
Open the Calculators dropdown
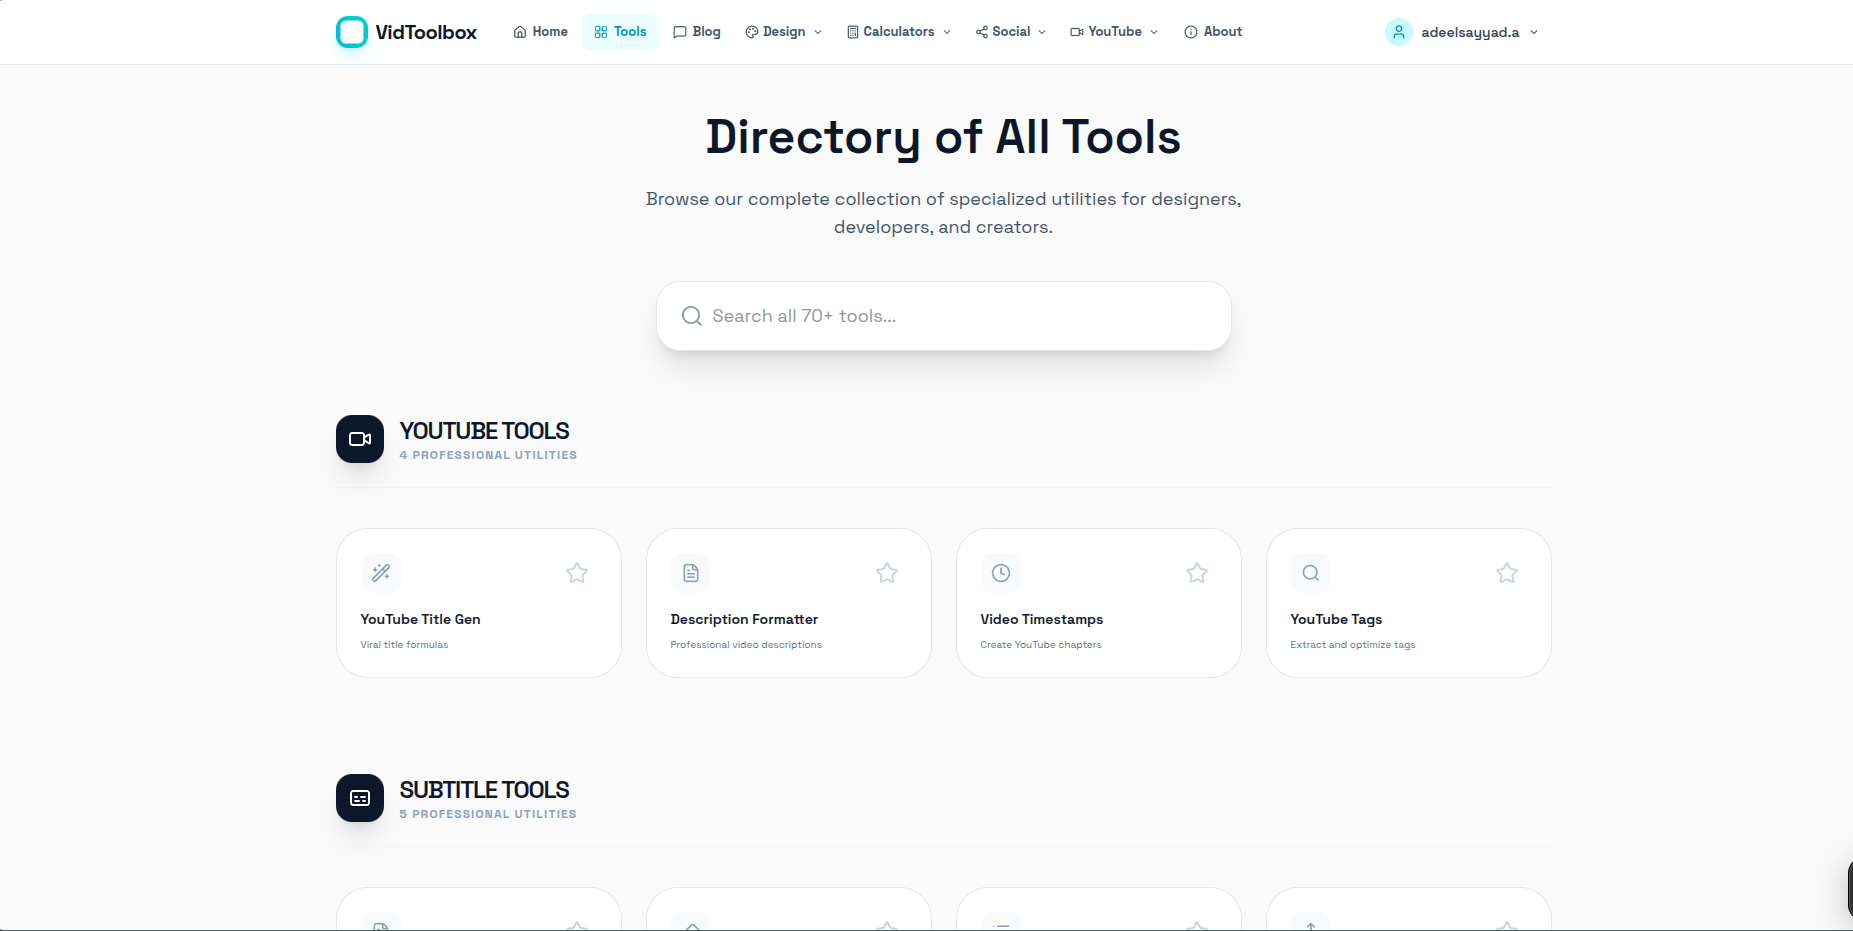coord(897,31)
